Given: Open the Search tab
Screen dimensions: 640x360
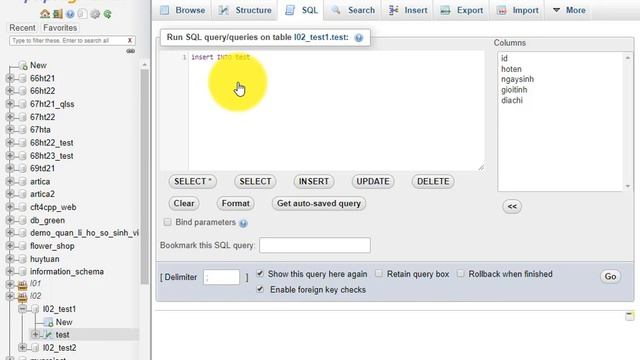Looking at the screenshot, I should [353, 10].
